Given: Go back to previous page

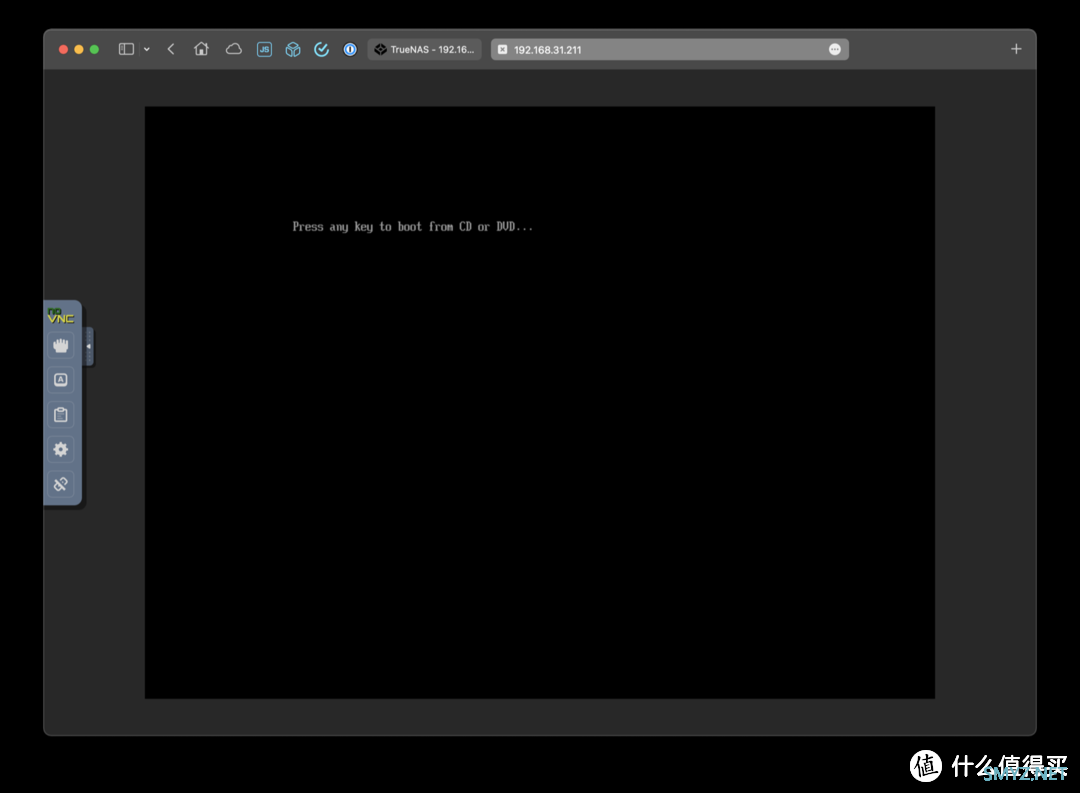Looking at the screenshot, I should coord(171,49).
